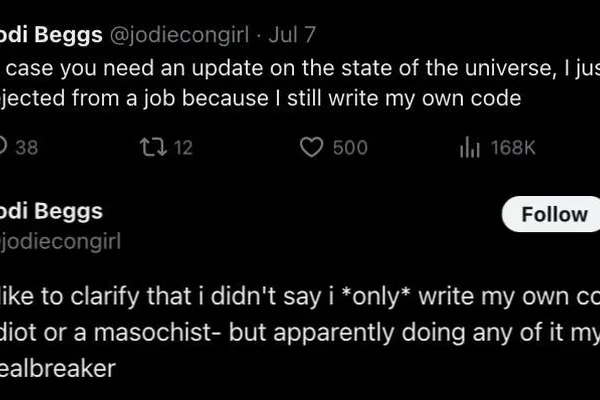Click the retweet arrows icon
The height and width of the screenshot is (400, 600).
coord(153,147)
